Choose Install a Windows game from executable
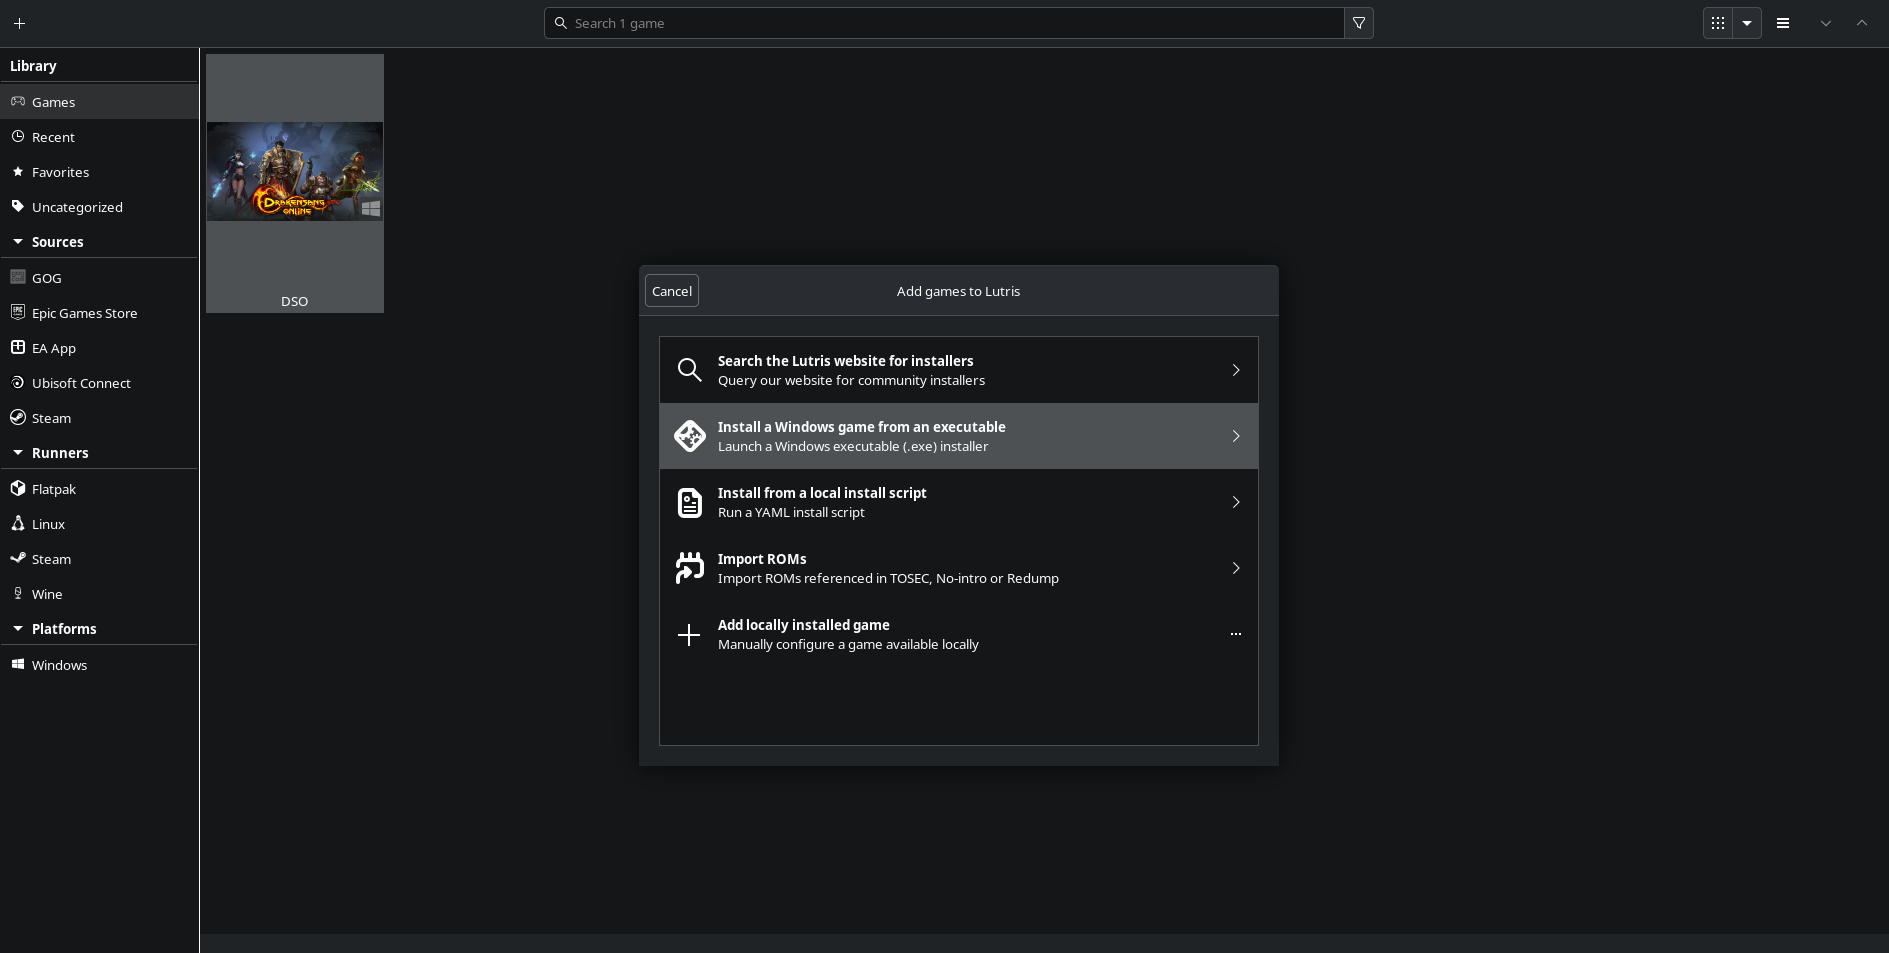This screenshot has height=953, width=1889. [959, 436]
